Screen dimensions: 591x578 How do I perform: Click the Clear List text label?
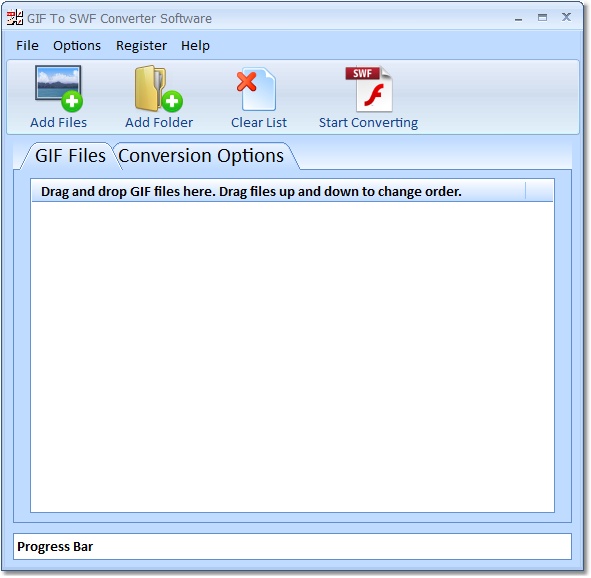click(x=259, y=122)
